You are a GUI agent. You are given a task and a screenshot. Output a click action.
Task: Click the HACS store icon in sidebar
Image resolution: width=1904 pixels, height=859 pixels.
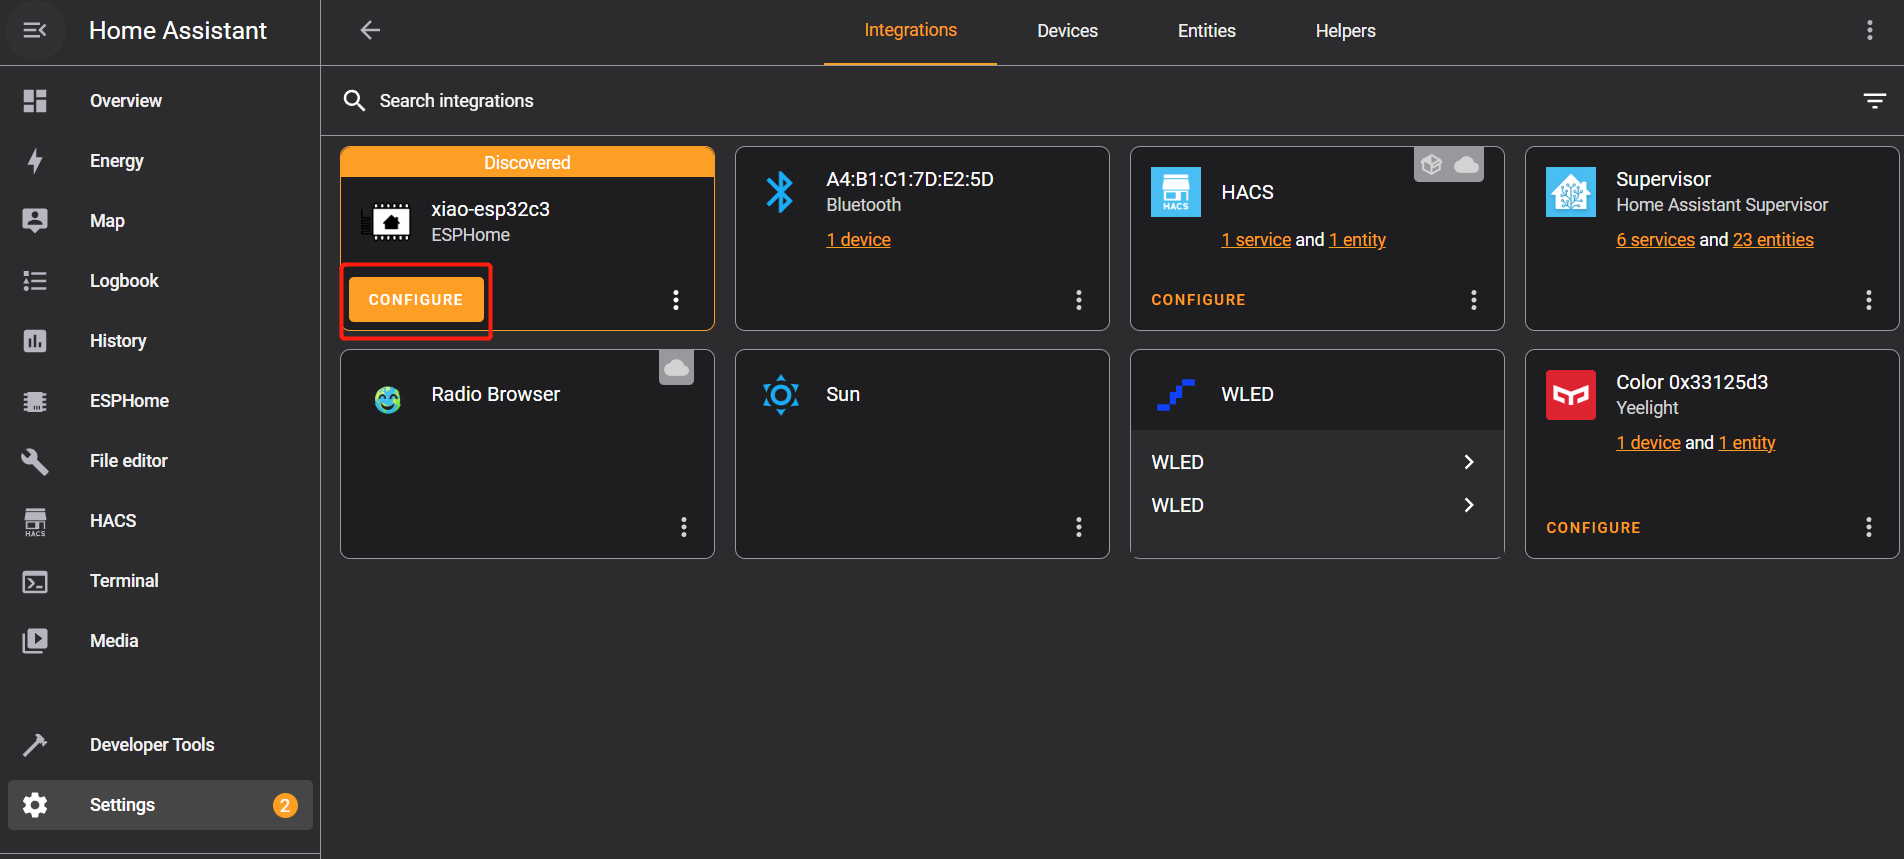[35, 522]
